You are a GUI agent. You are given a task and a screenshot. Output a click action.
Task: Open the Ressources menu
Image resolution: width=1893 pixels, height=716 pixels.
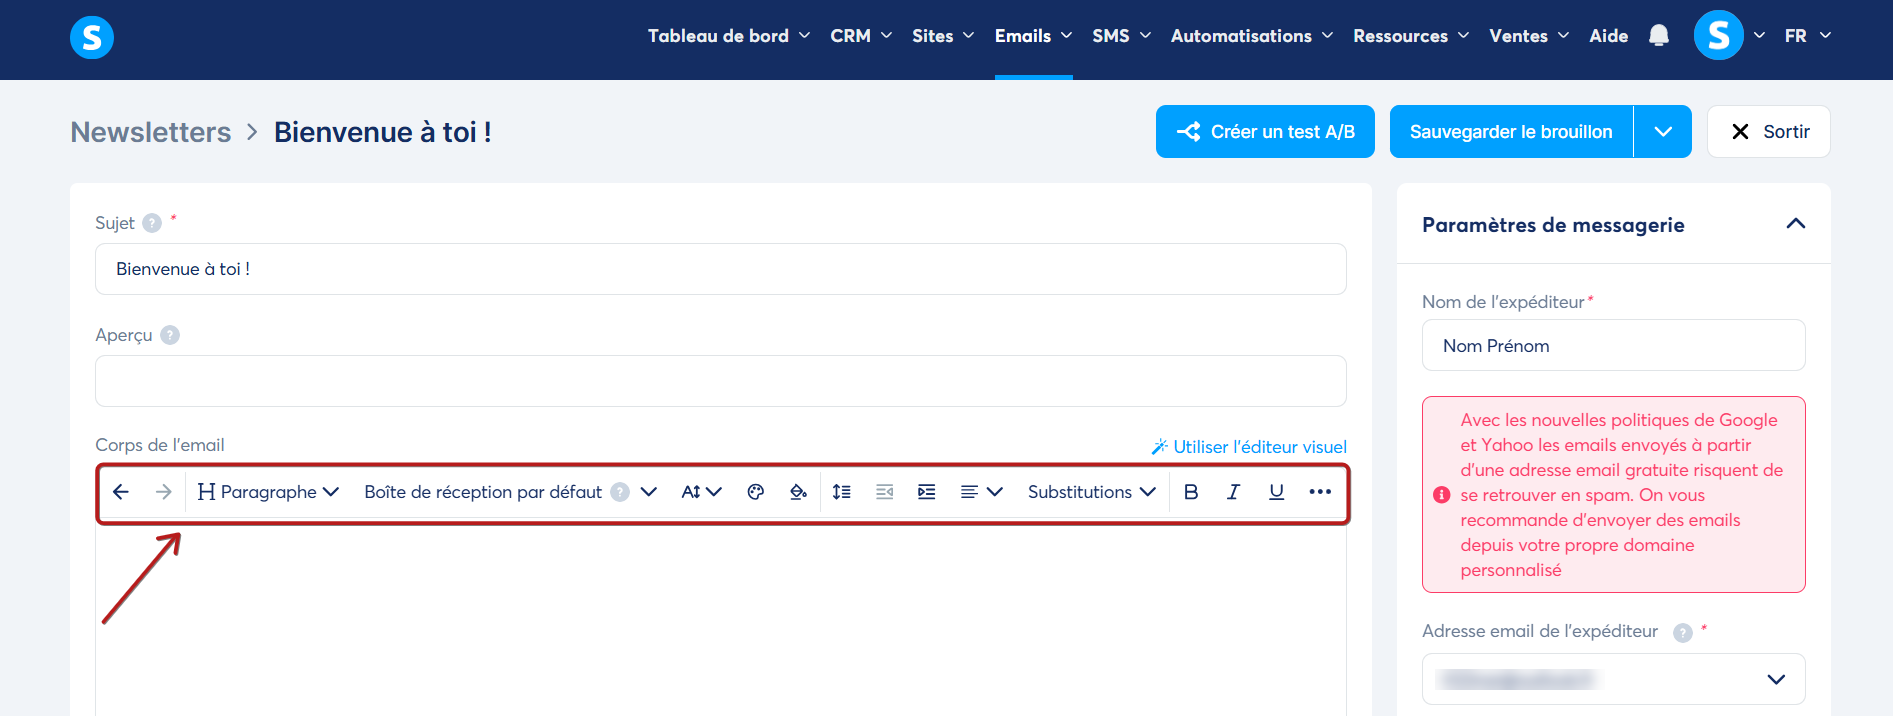click(x=1411, y=36)
